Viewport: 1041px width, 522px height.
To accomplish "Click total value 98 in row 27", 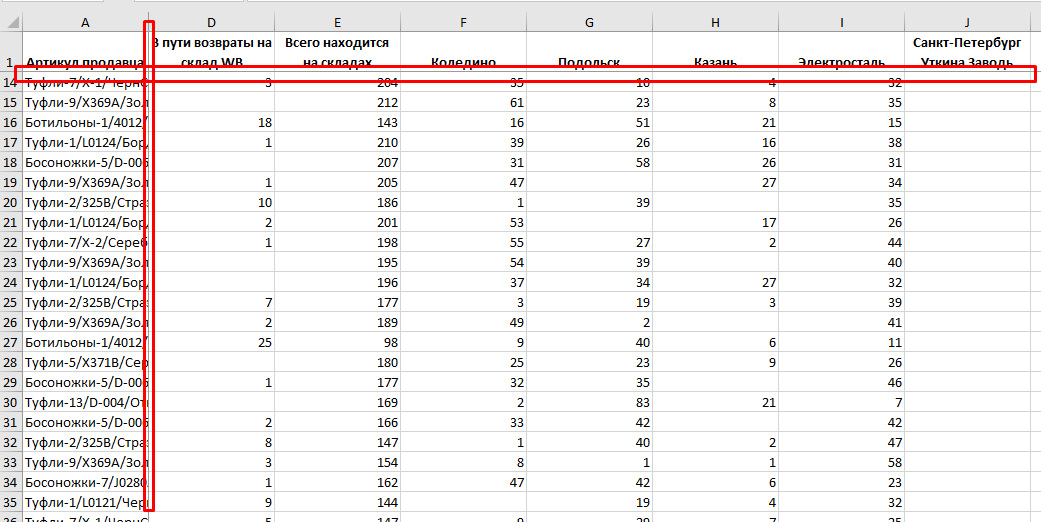I will point(337,341).
